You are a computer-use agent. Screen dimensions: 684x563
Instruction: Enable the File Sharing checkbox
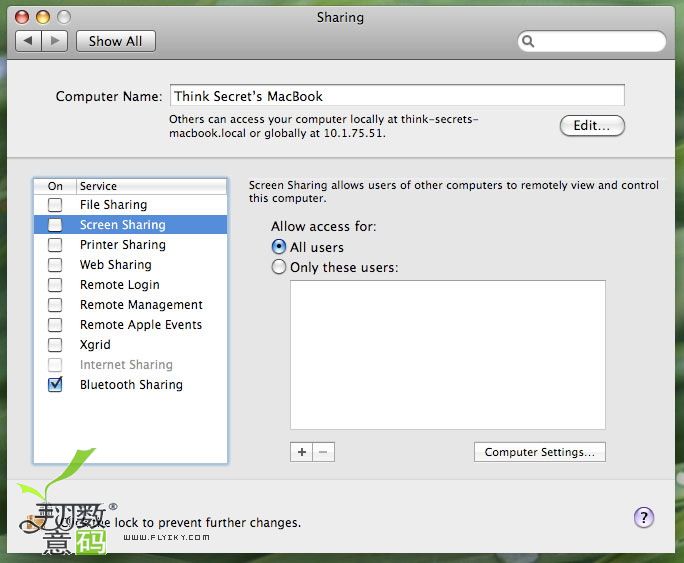click(55, 205)
